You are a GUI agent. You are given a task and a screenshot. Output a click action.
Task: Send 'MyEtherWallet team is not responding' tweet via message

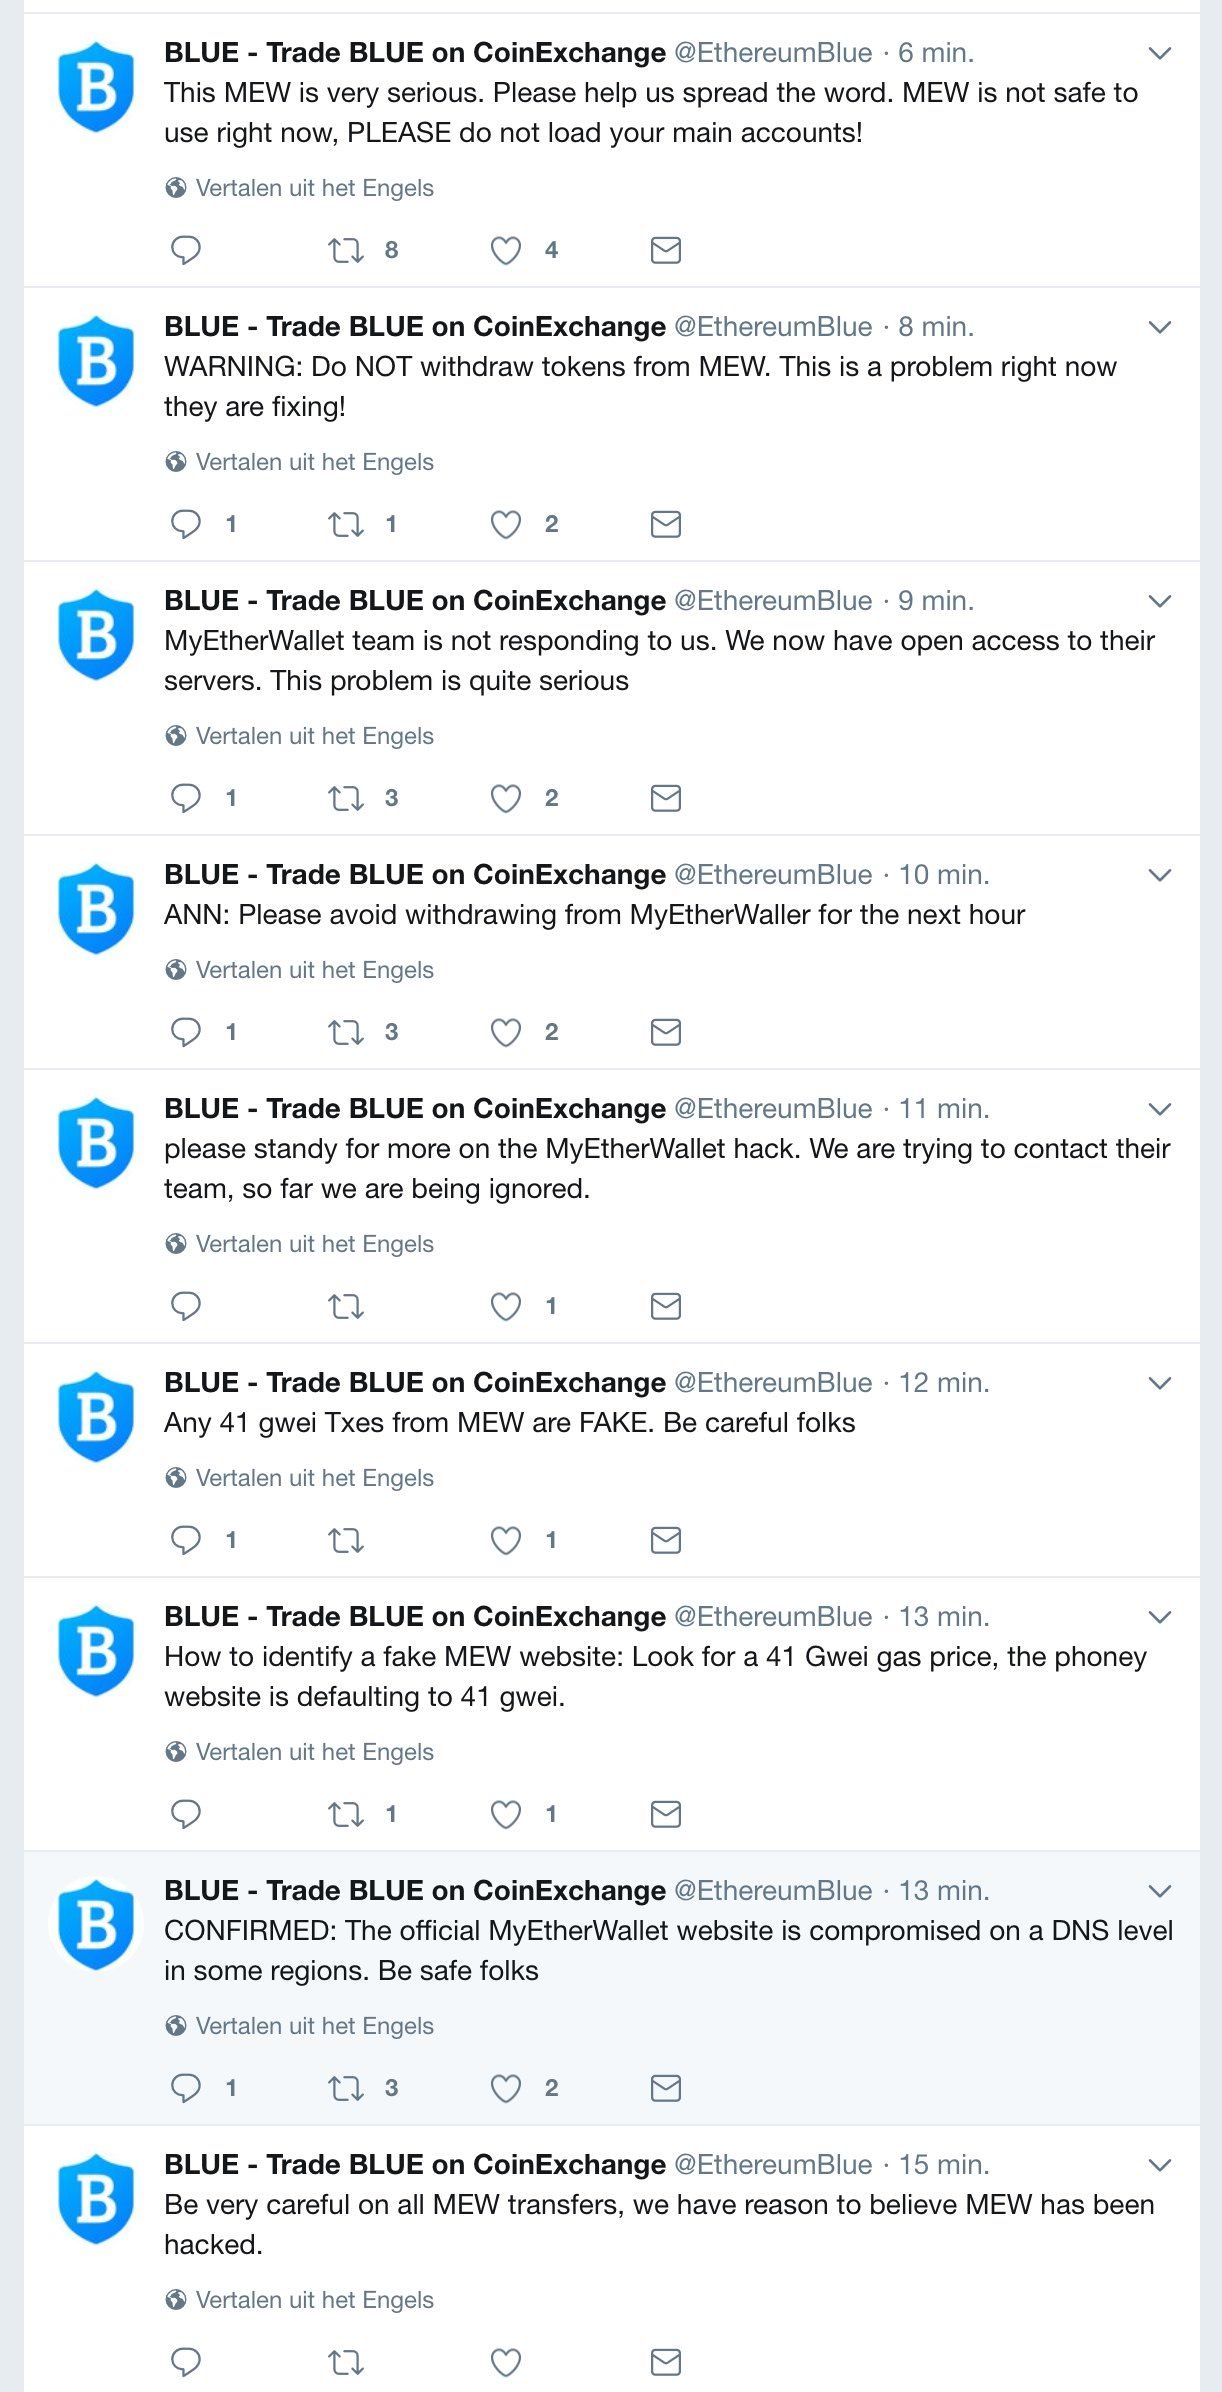pyautogui.click(x=666, y=798)
